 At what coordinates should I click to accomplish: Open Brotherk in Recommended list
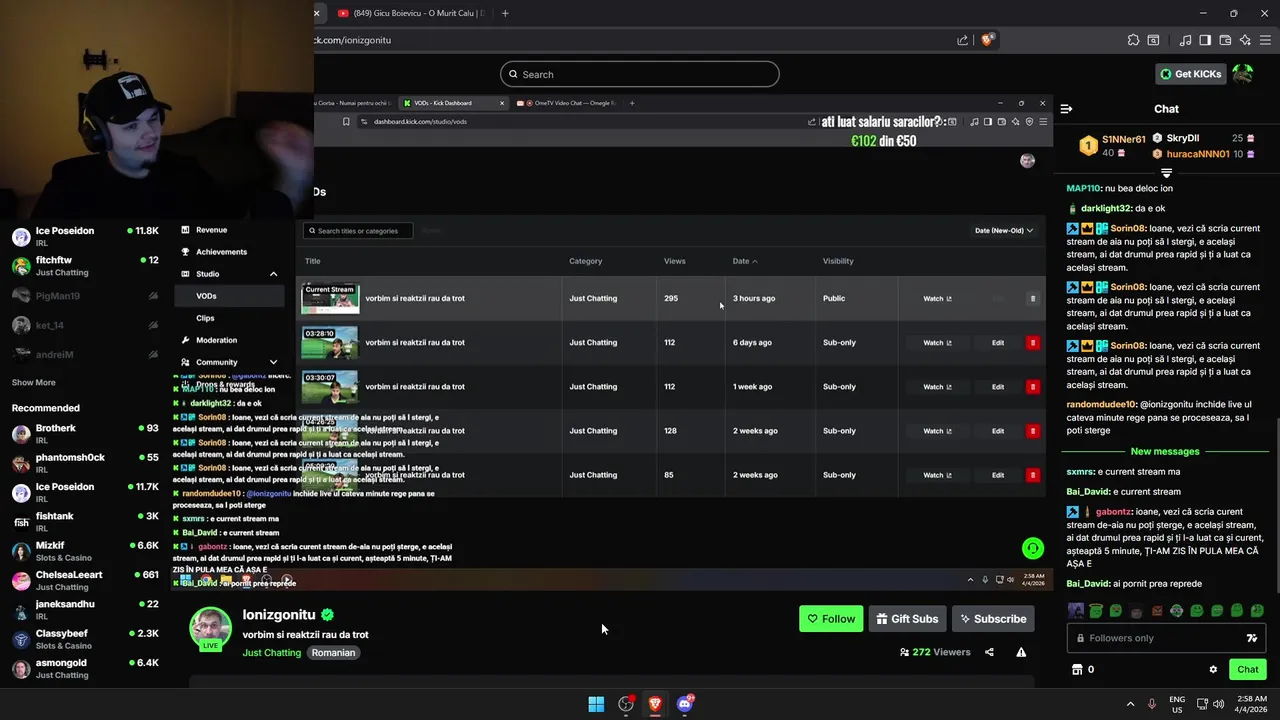[x=85, y=434]
